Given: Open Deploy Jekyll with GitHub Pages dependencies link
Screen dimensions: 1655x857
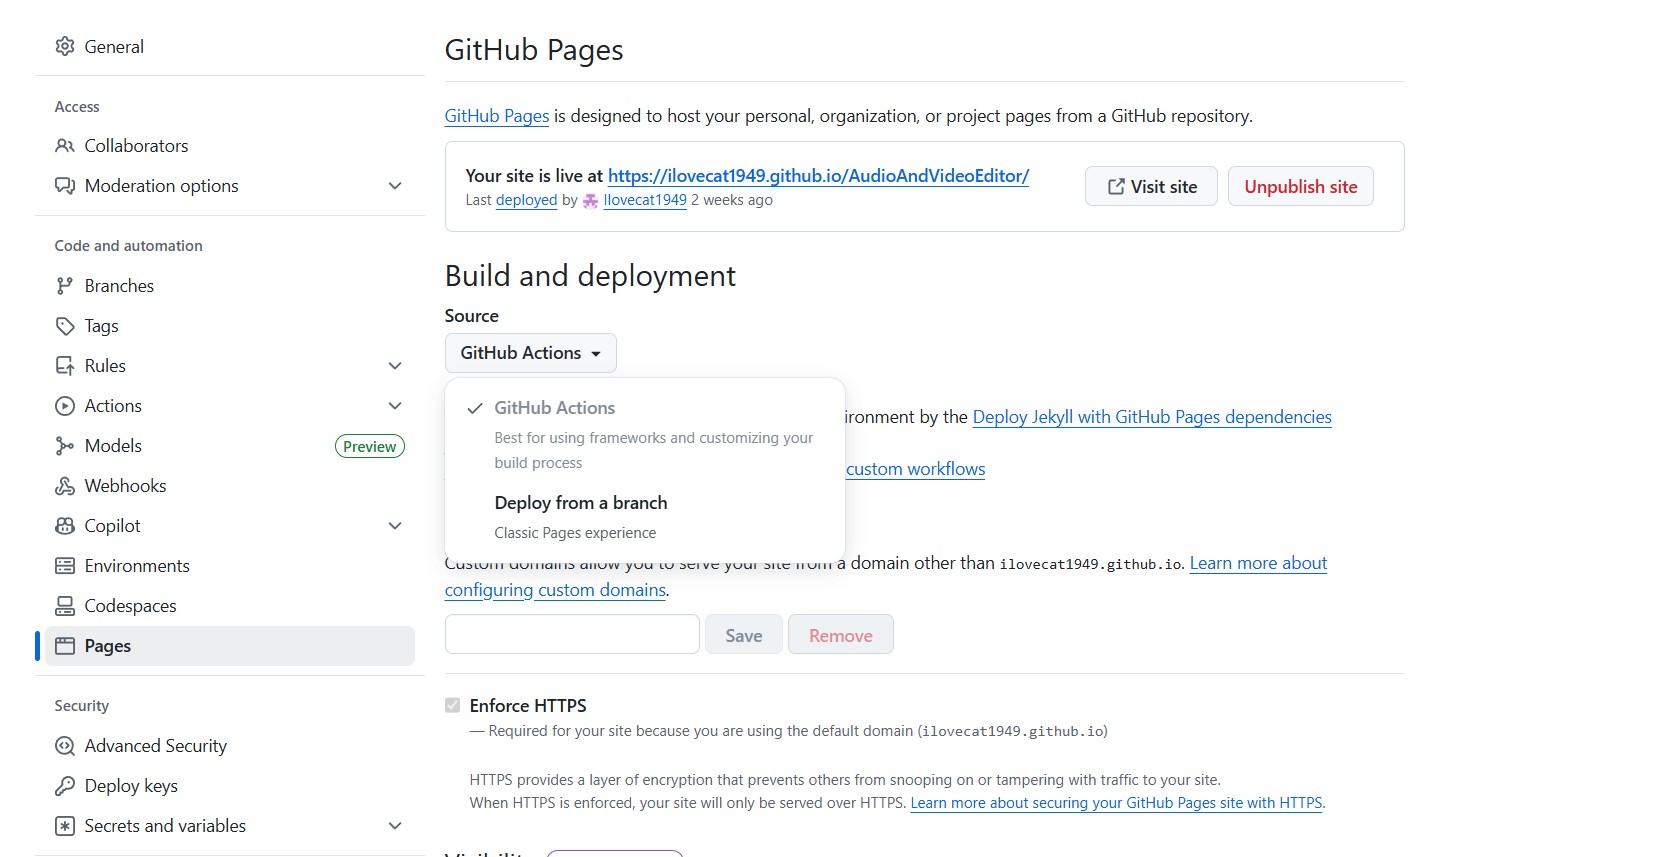Looking at the screenshot, I should pyautogui.click(x=1152, y=417).
